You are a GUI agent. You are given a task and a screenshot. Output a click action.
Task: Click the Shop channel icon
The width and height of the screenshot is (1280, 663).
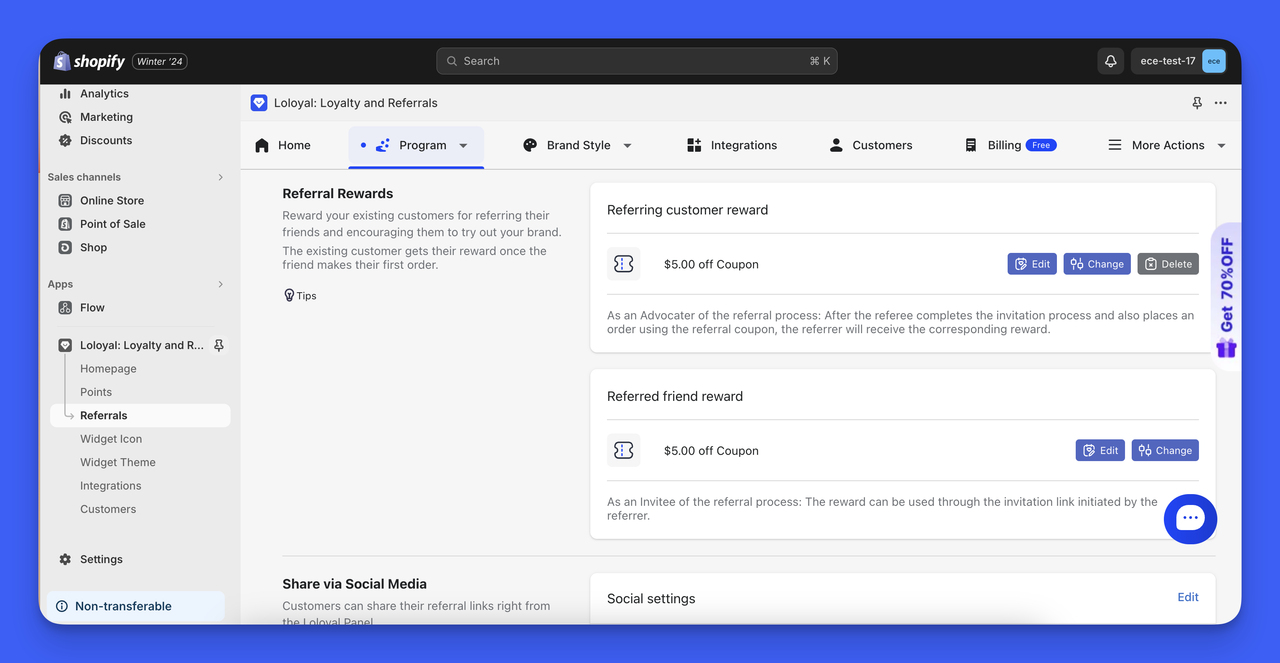(65, 248)
